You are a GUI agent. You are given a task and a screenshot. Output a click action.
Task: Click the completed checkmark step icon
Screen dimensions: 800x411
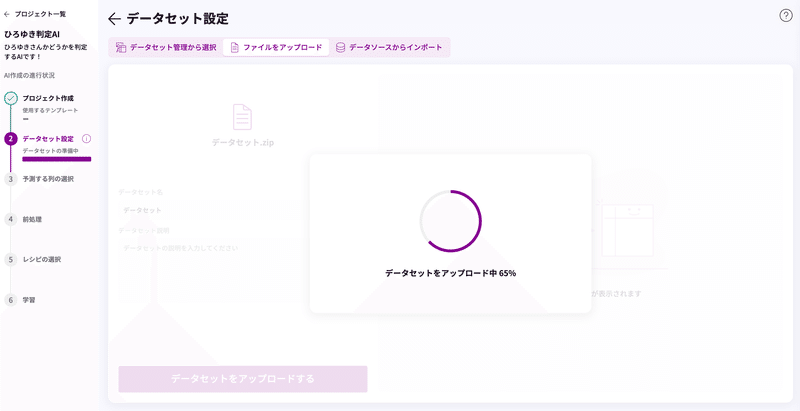pyautogui.click(x=11, y=98)
